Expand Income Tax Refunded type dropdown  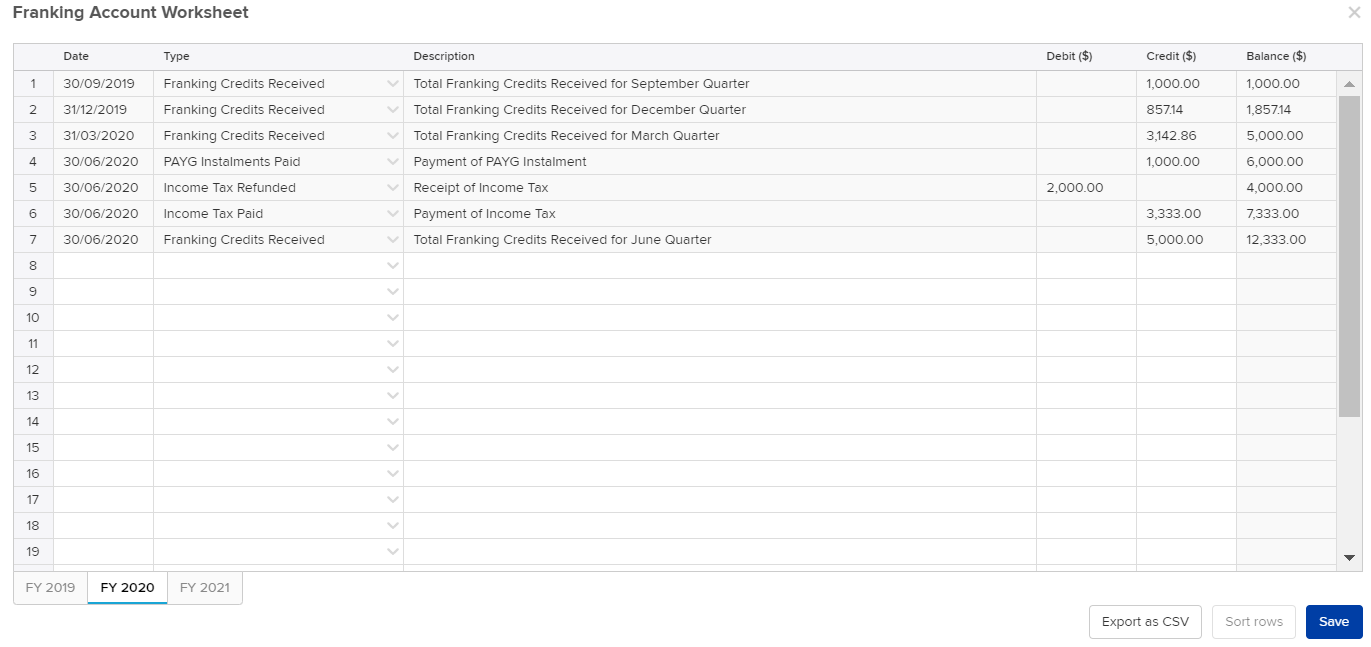click(x=393, y=188)
